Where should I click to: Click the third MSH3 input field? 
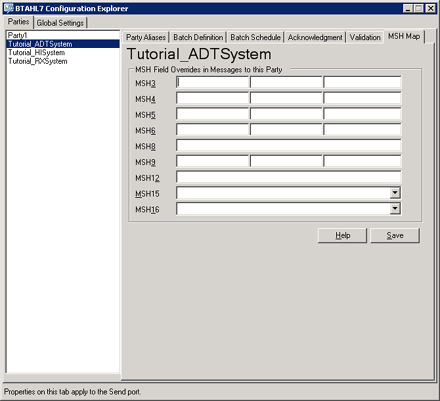362,82
